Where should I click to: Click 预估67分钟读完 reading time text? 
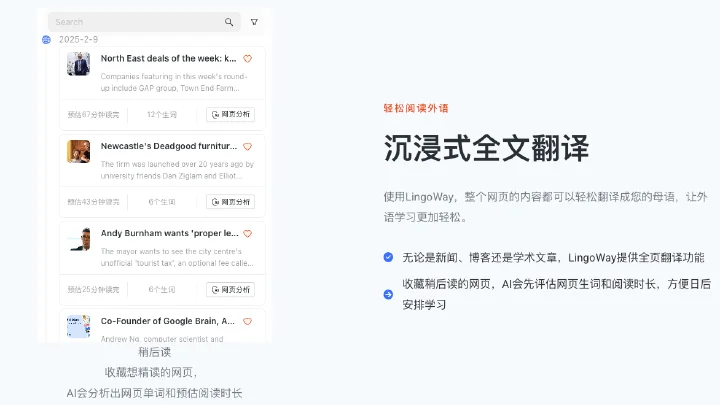93,115
